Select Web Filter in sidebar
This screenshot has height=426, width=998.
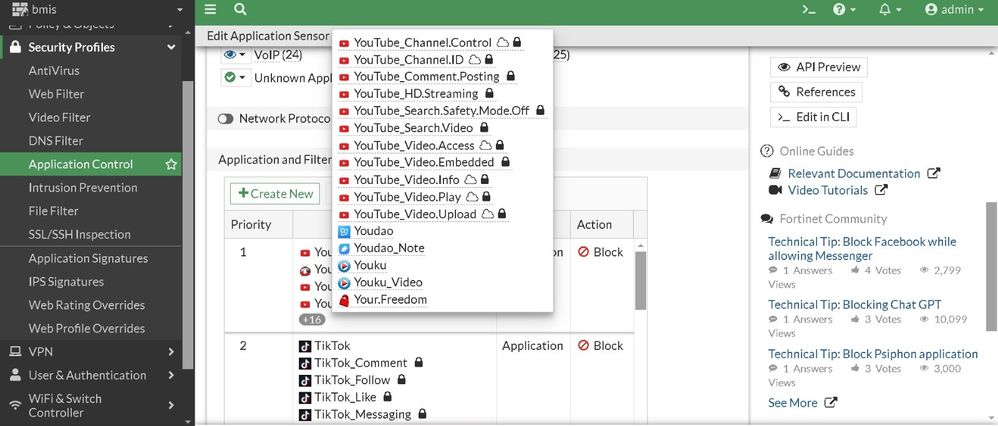pyautogui.click(x=56, y=94)
